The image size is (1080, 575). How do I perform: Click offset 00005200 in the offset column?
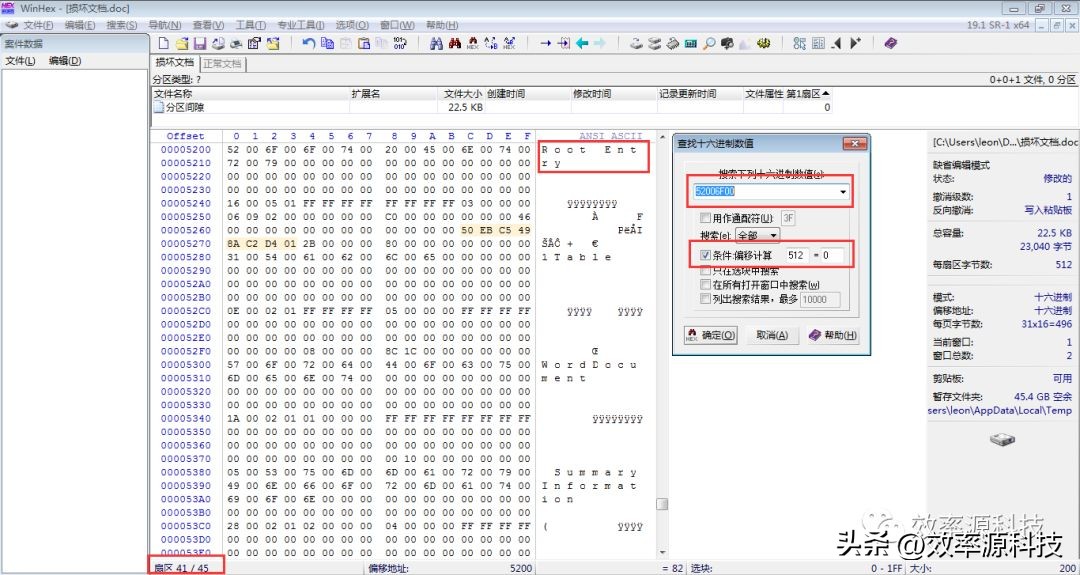186,149
